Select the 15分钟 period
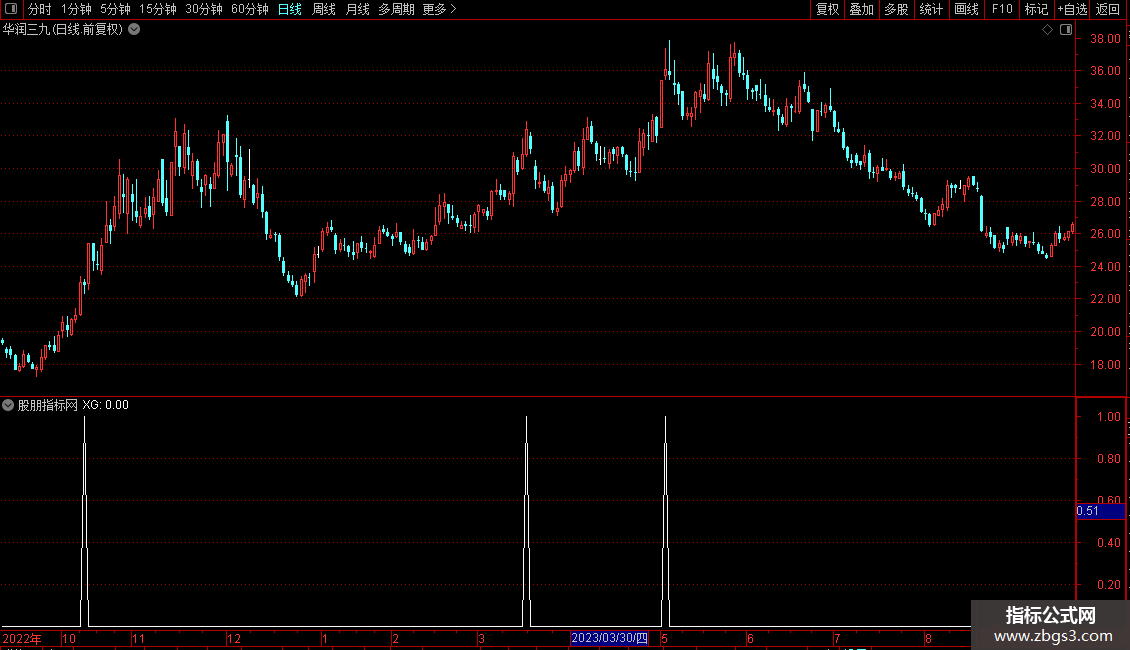Screen dimensions: 1130x650 [x=157, y=9]
